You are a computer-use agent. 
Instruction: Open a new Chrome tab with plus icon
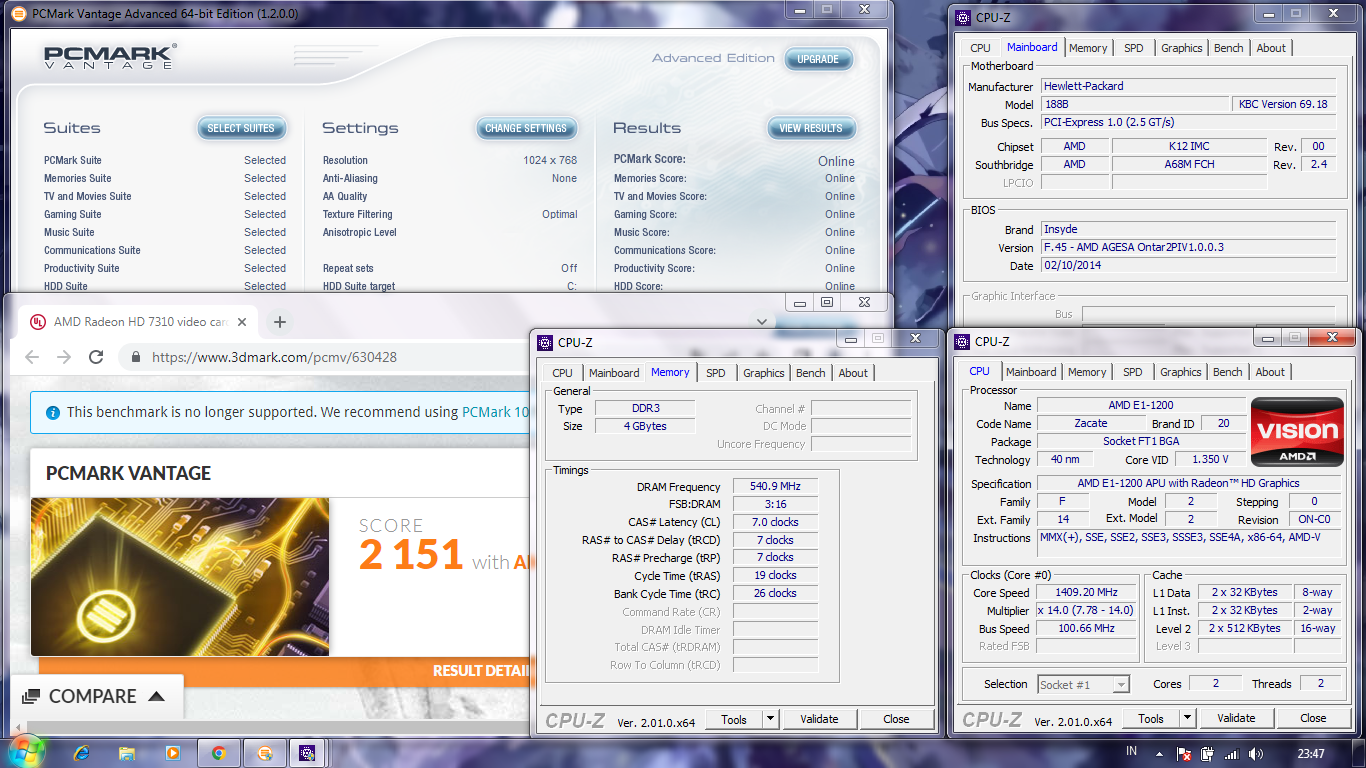pyautogui.click(x=280, y=322)
